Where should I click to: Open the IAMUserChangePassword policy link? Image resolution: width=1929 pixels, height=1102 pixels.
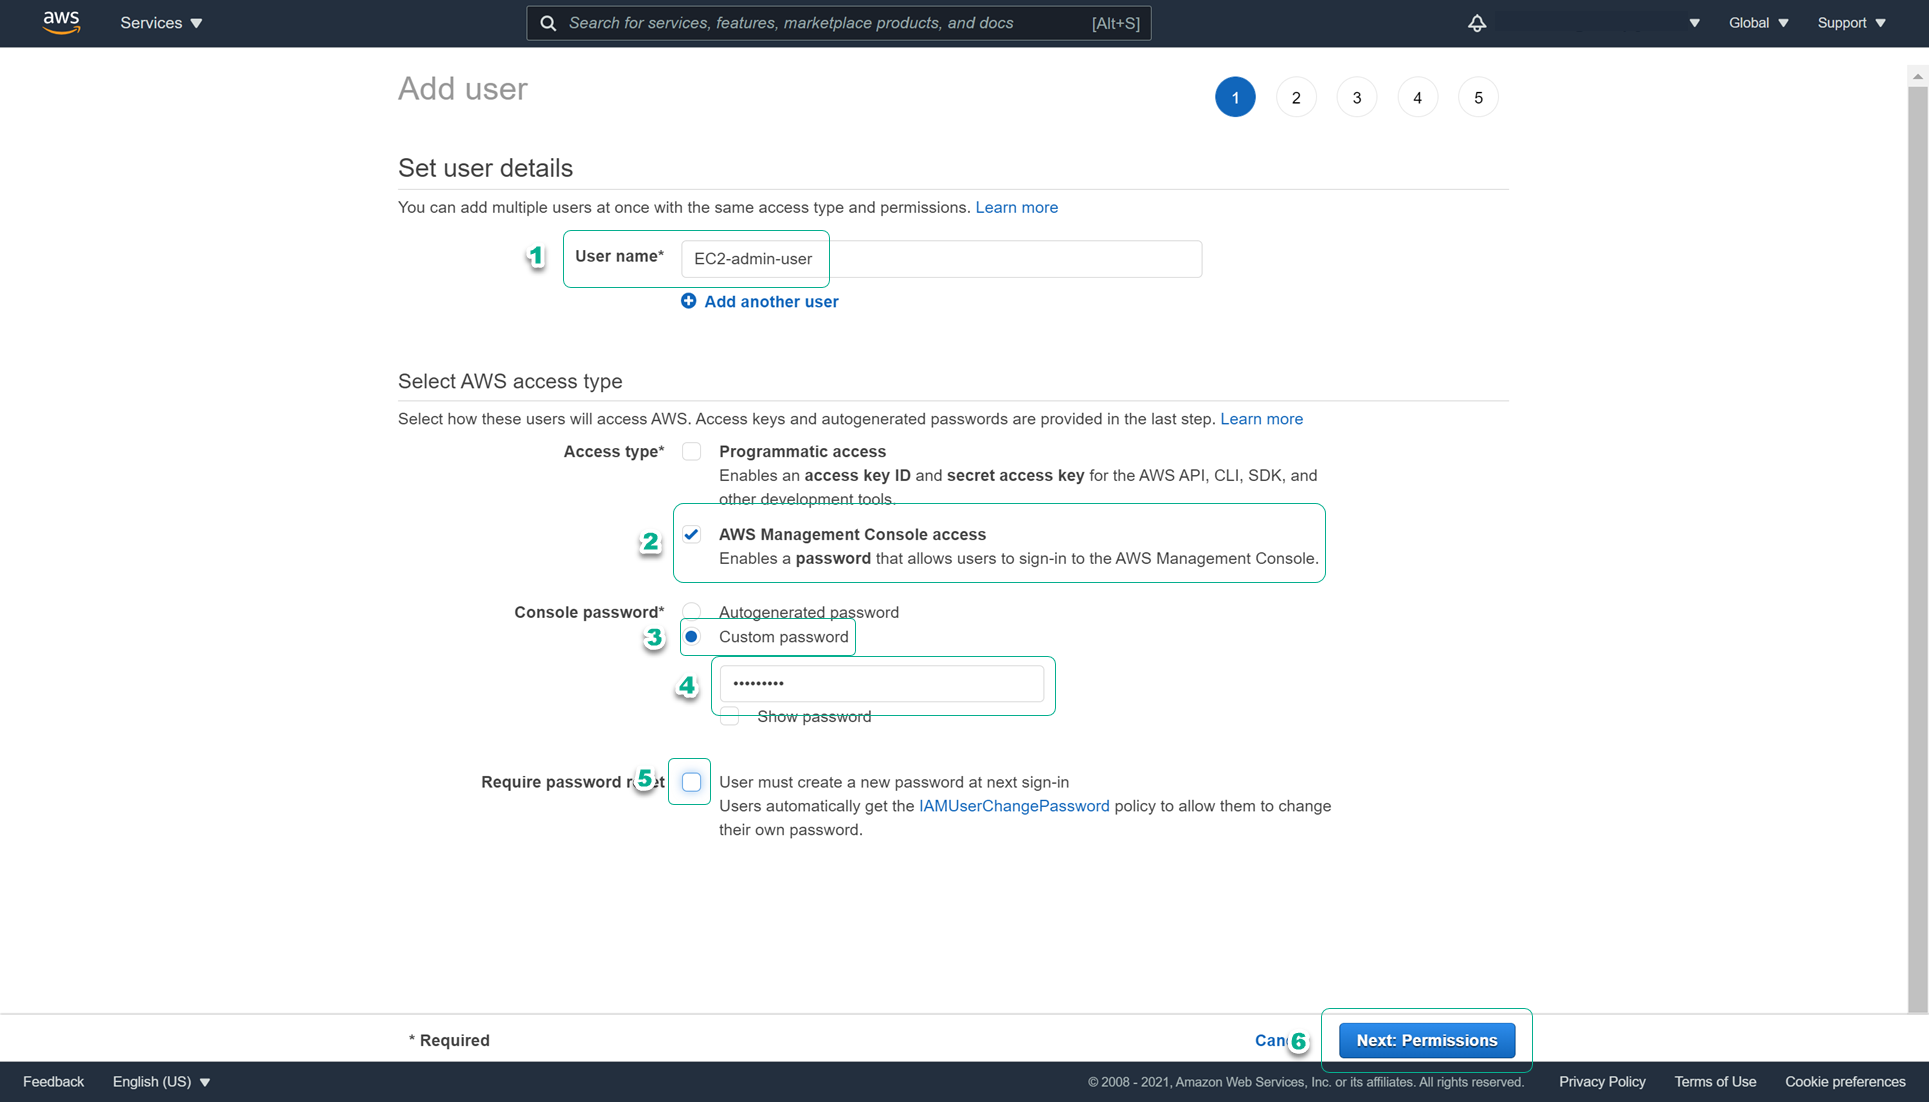tap(1013, 806)
